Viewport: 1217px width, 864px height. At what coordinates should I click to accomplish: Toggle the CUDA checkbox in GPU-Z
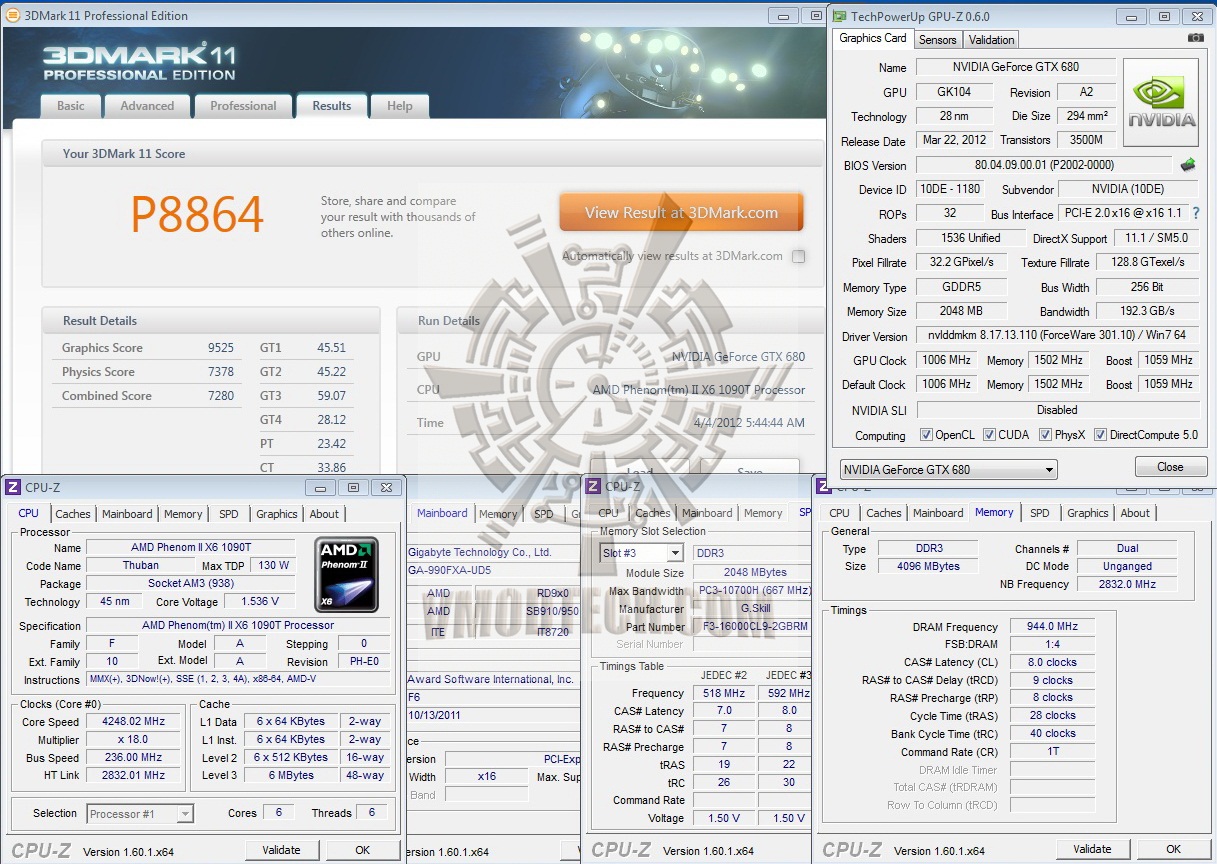tap(989, 435)
